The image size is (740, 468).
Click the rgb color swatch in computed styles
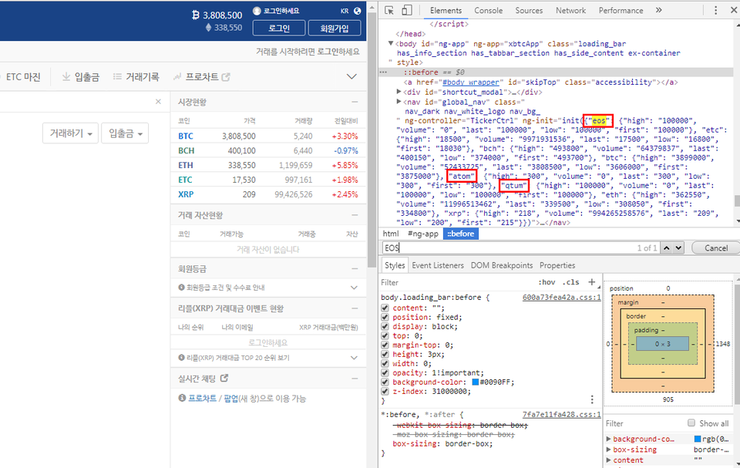pos(698,439)
